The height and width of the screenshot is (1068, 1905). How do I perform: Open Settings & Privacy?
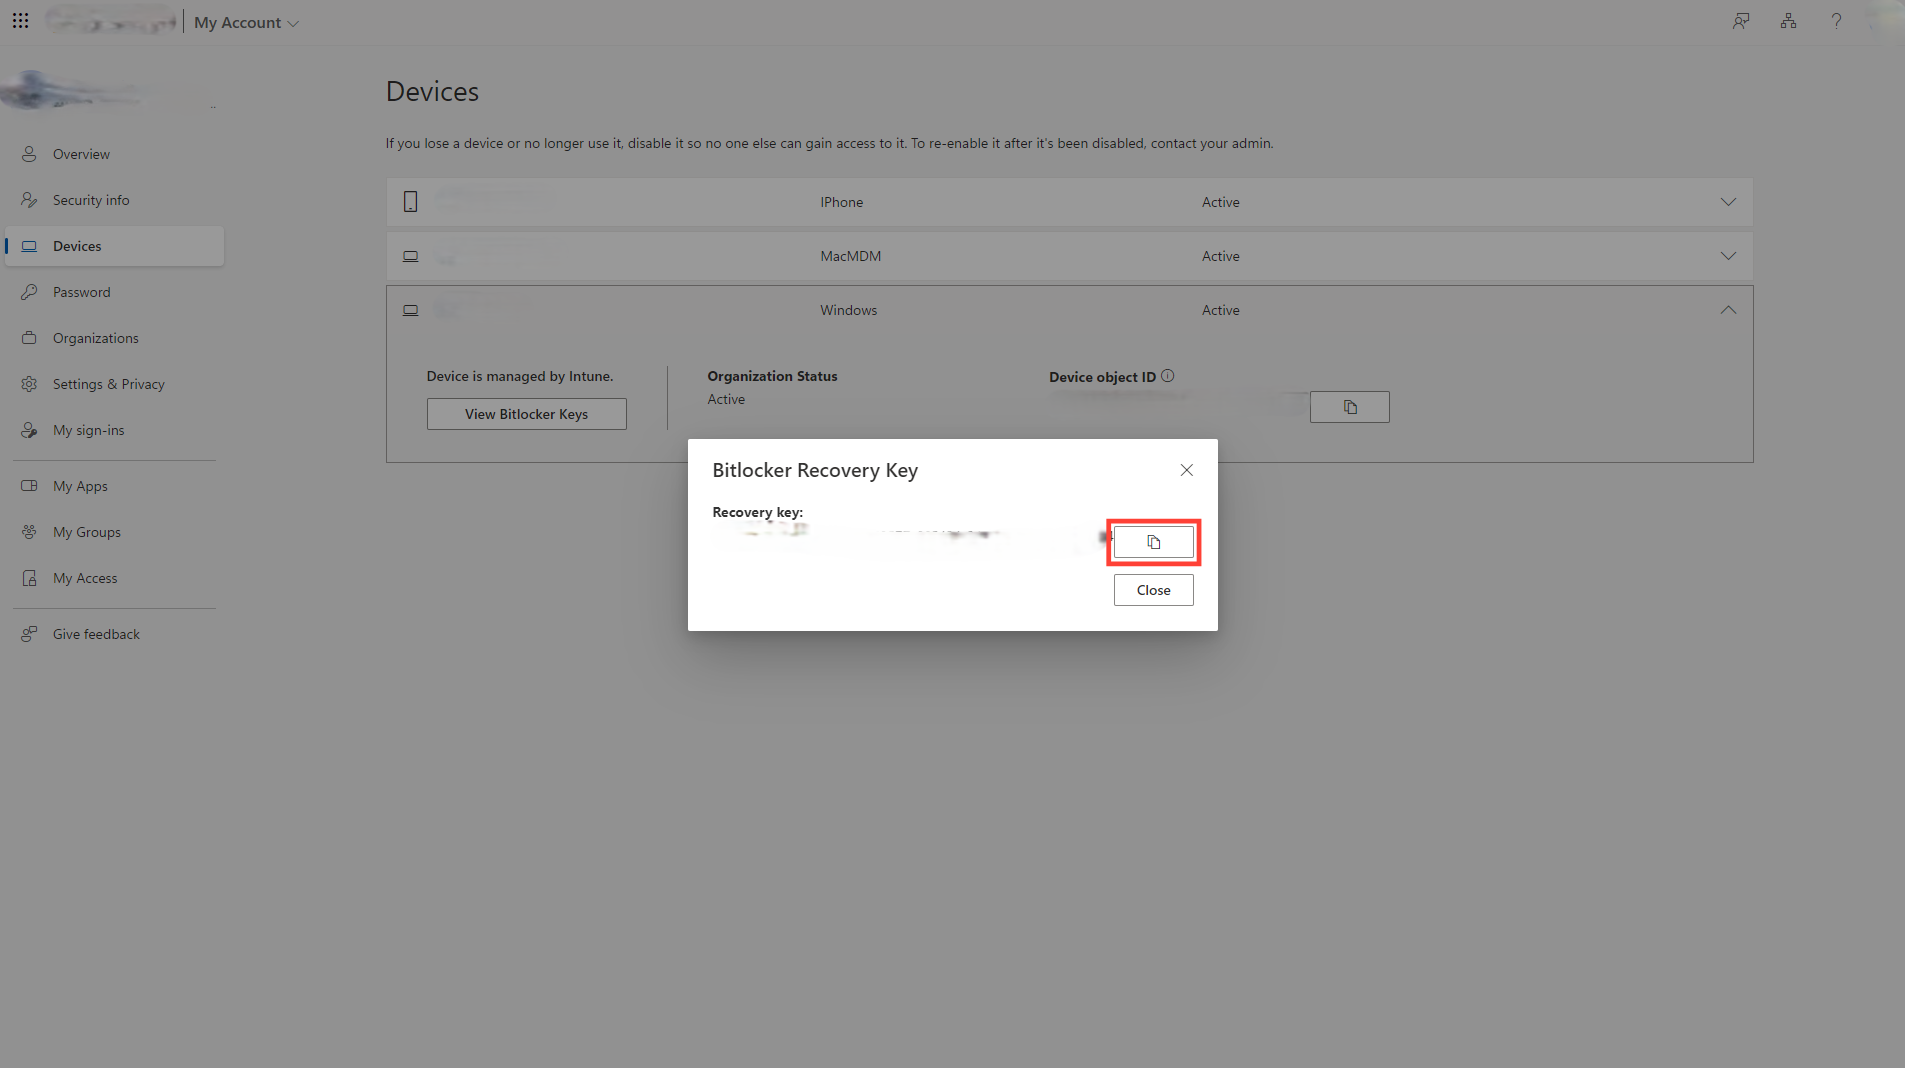pos(108,383)
